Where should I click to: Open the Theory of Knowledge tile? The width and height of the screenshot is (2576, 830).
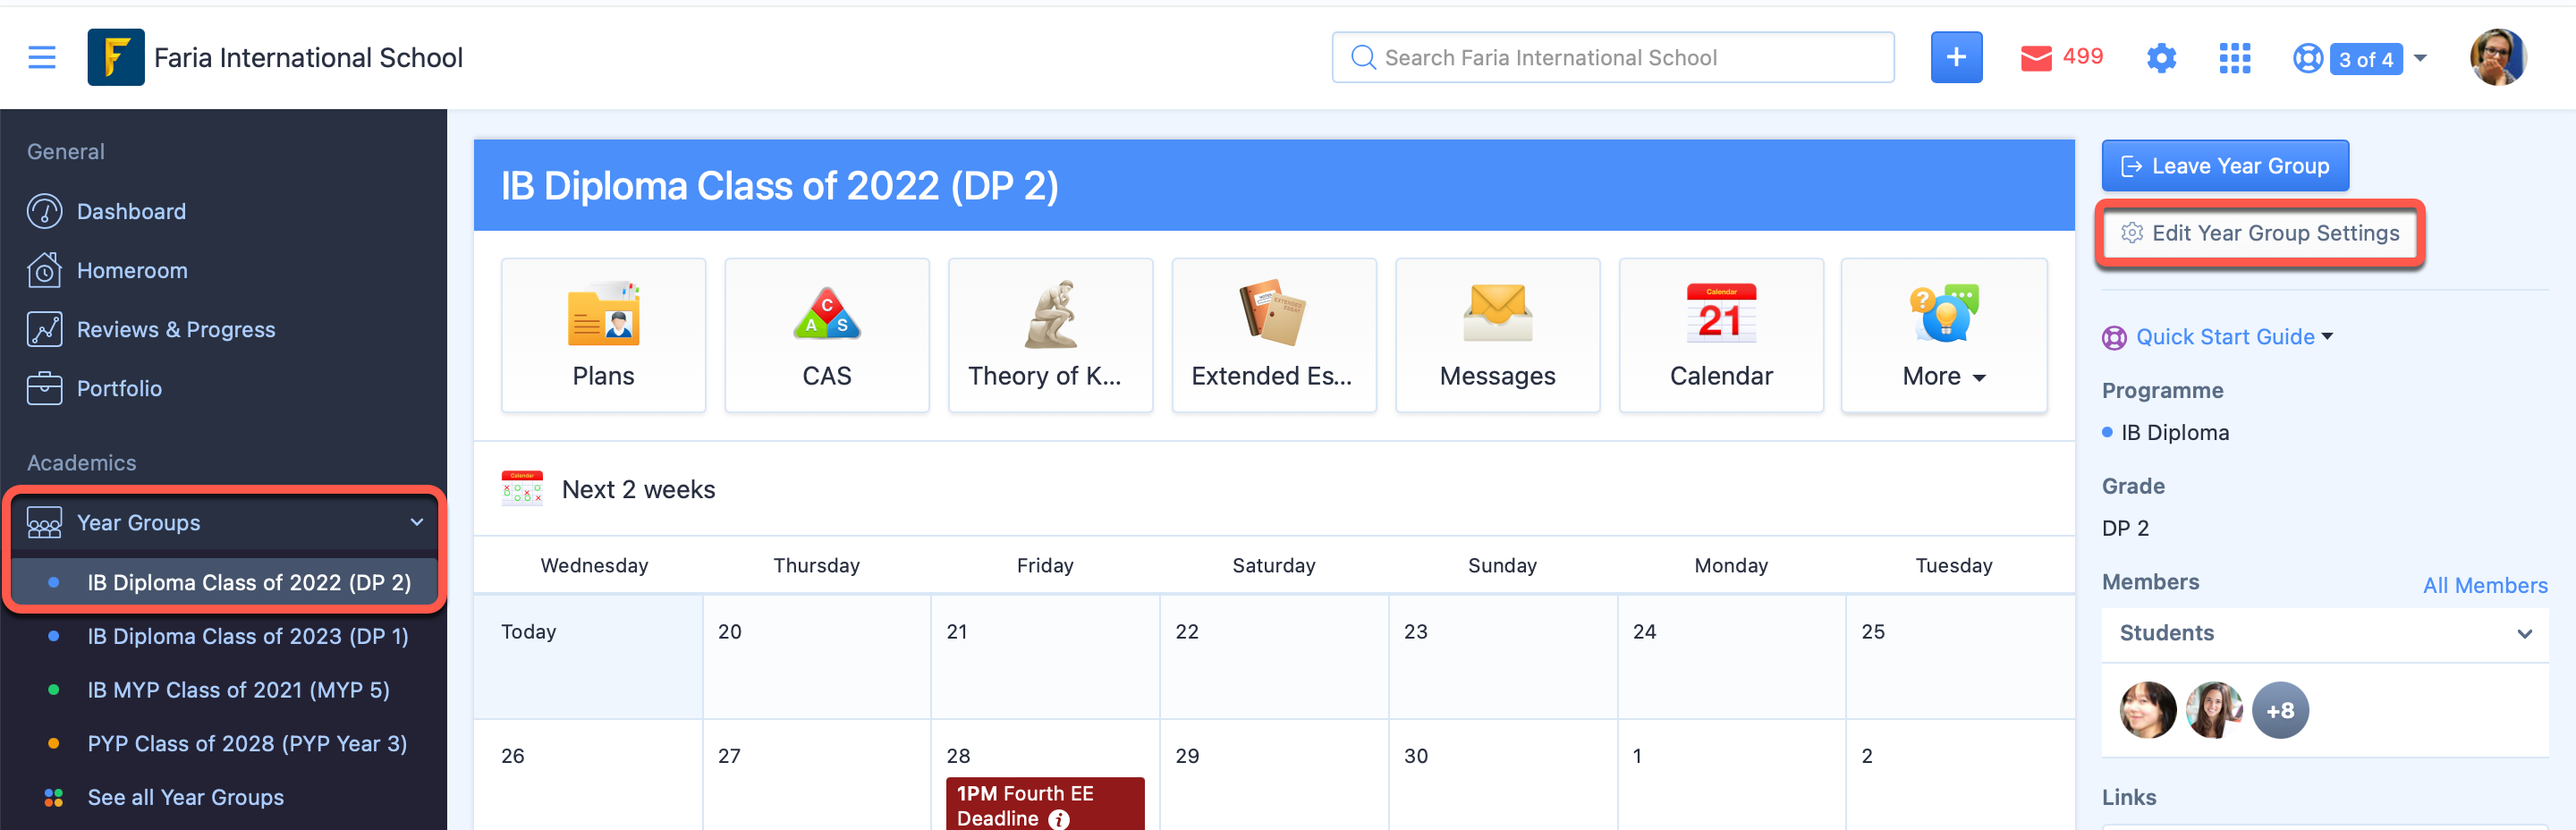point(1049,335)
